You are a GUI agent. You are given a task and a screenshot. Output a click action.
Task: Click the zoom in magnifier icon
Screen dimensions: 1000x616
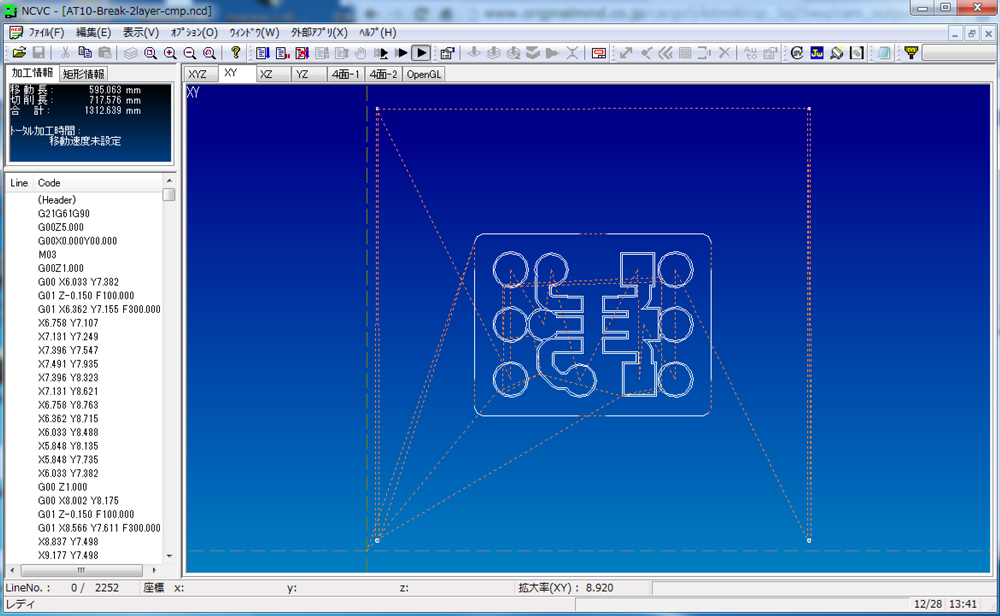170,52
